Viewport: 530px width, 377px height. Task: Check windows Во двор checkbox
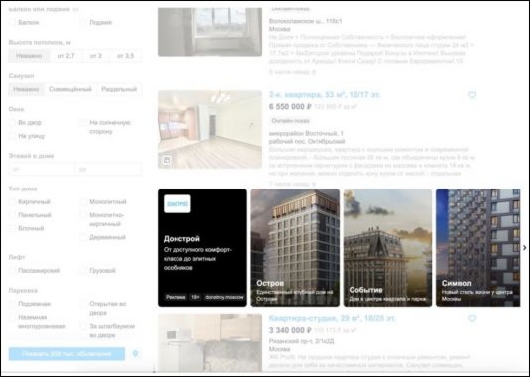coord(13,123)
